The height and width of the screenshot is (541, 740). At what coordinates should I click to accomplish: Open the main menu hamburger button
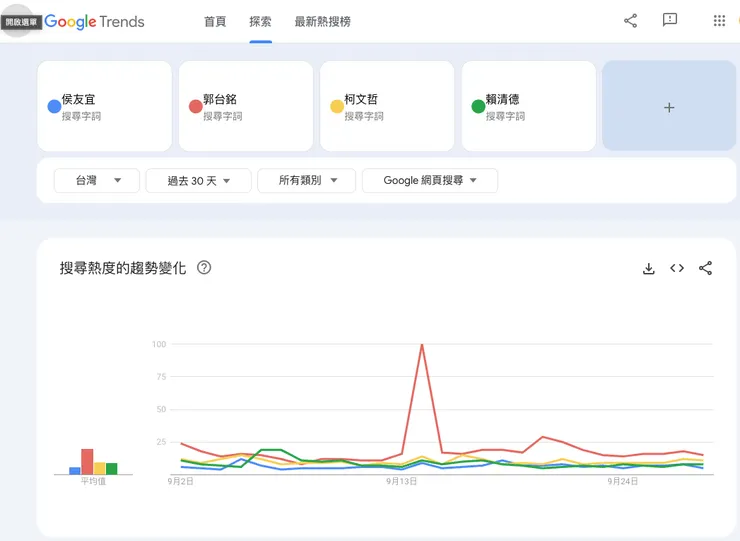[x=18, y=21]
